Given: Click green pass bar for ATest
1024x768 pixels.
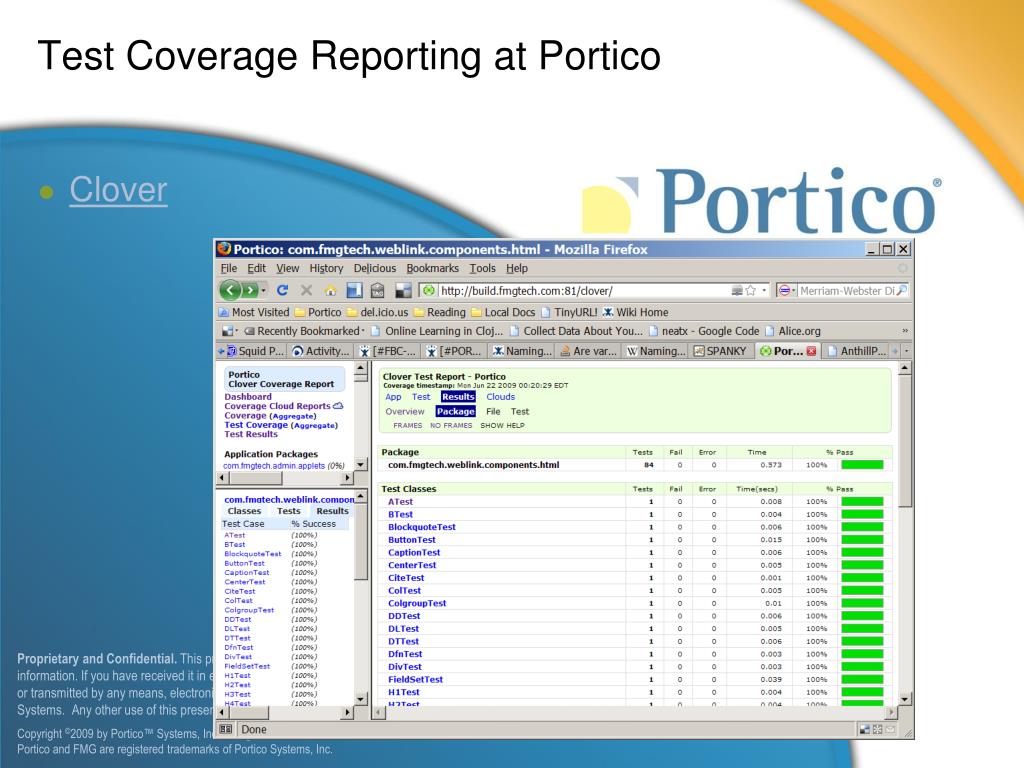Looking at the screenshot, I should pos(862,502).
